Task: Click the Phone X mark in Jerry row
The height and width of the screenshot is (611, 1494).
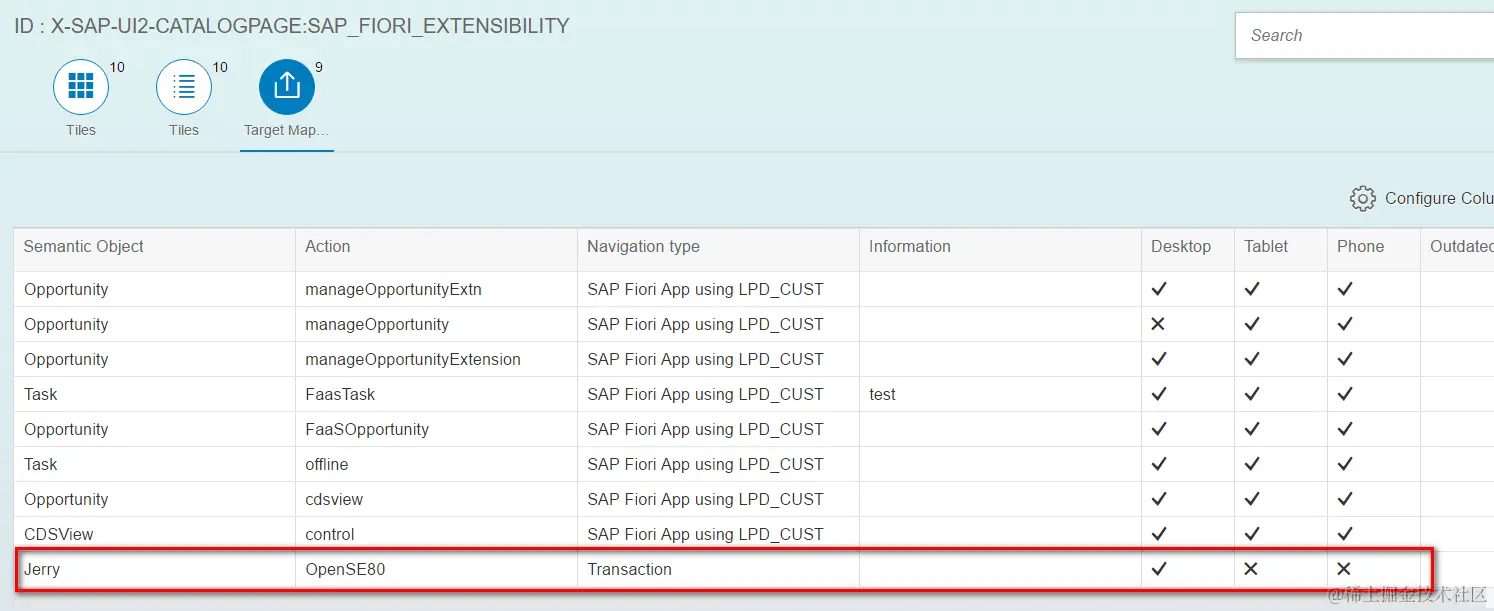Action: [x=1345, y=569]
